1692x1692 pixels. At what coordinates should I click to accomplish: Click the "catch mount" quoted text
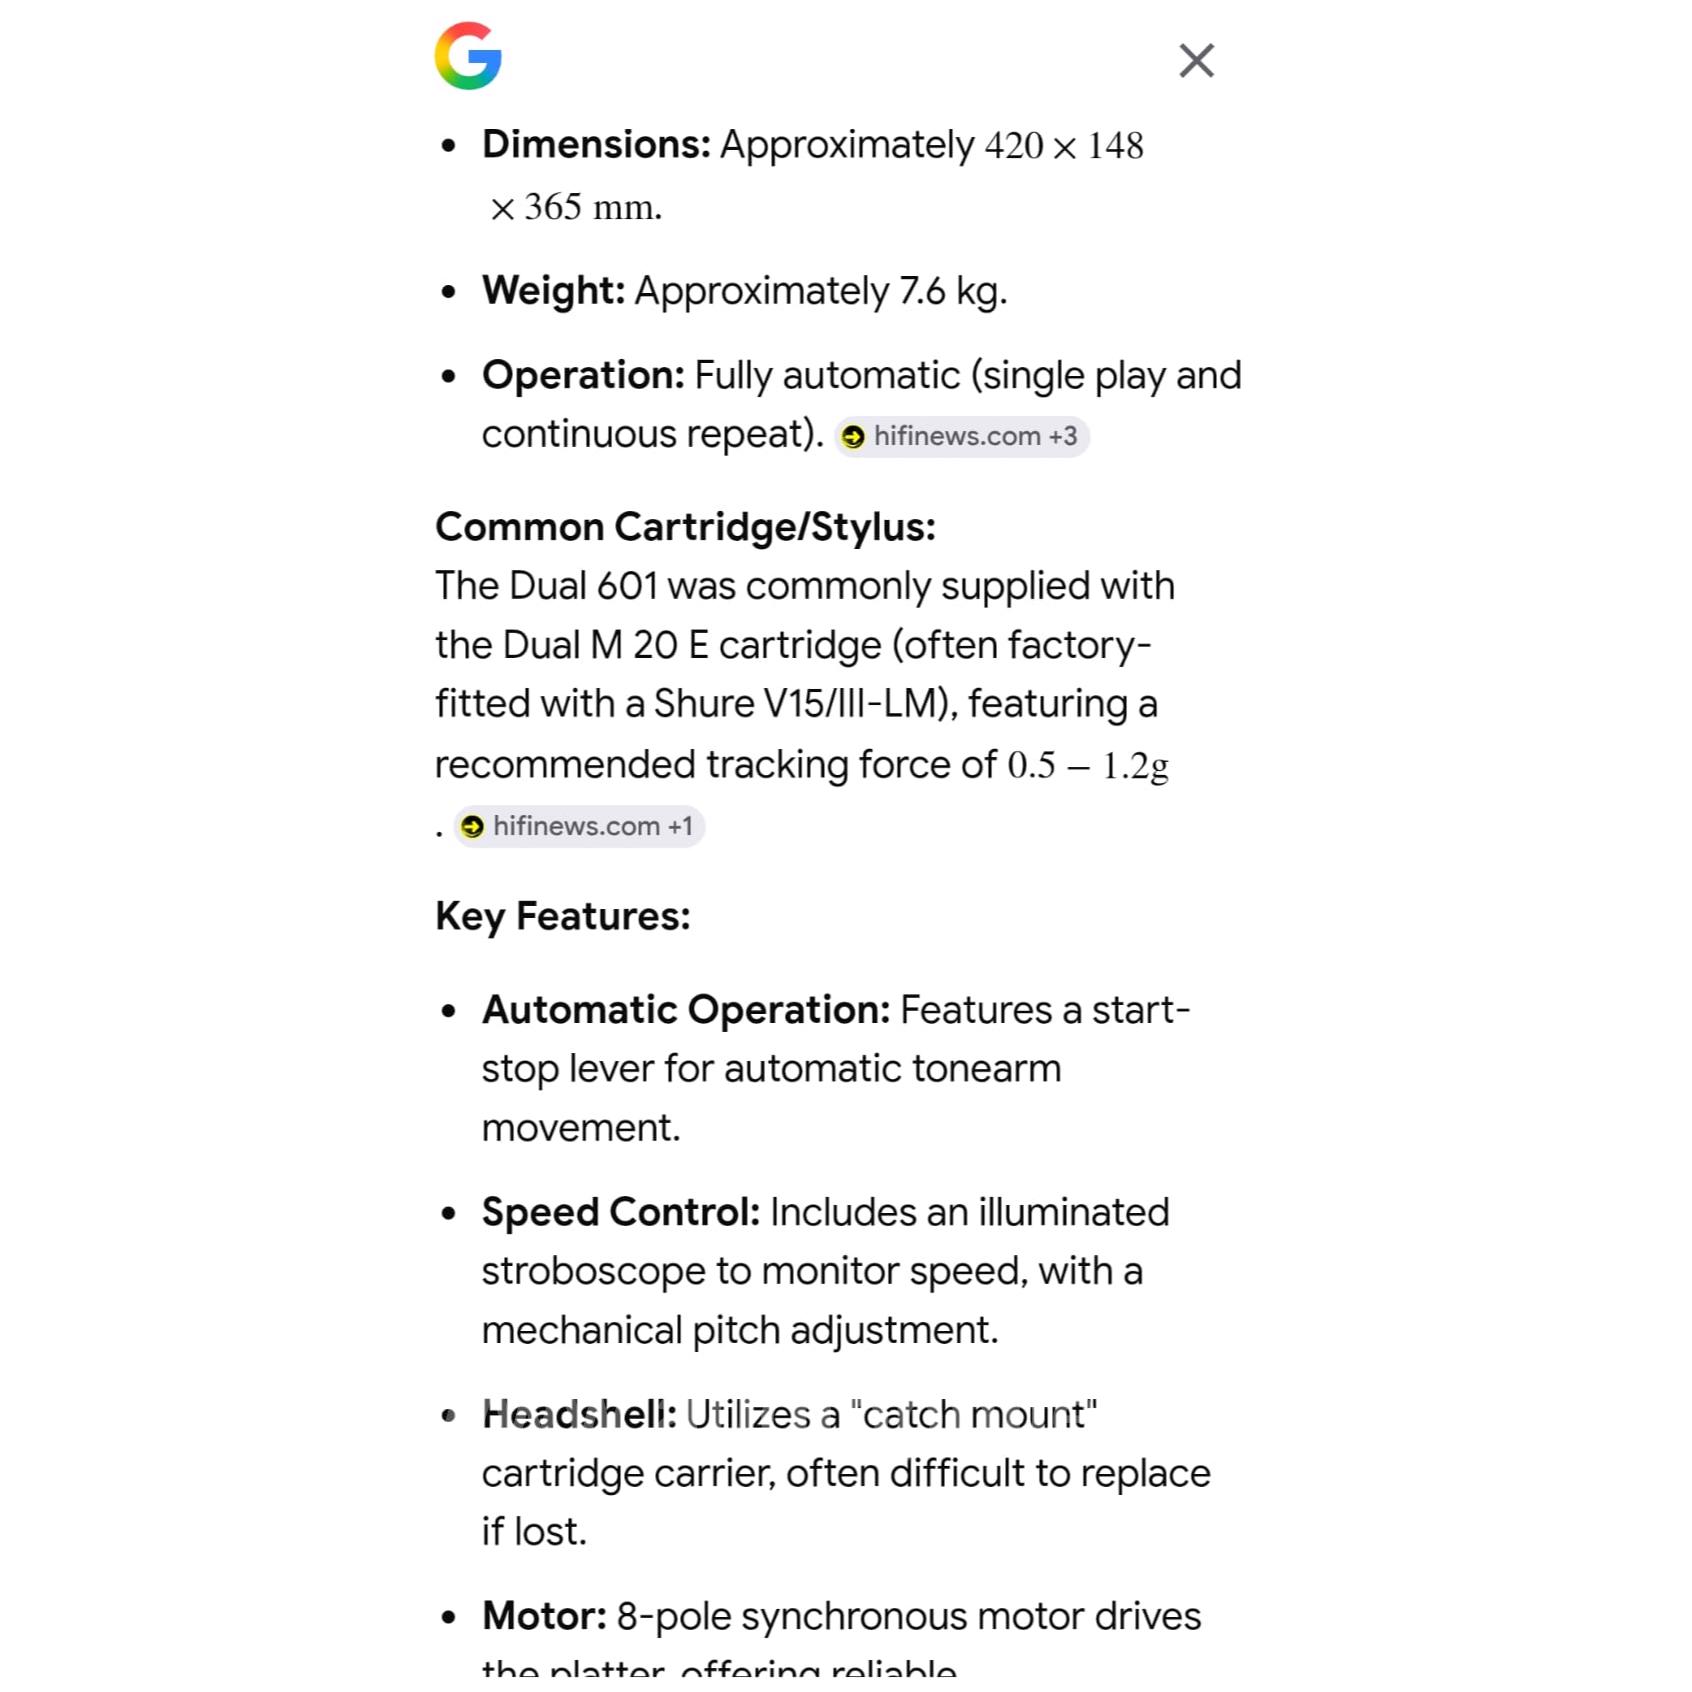(x=973, y=1415)
